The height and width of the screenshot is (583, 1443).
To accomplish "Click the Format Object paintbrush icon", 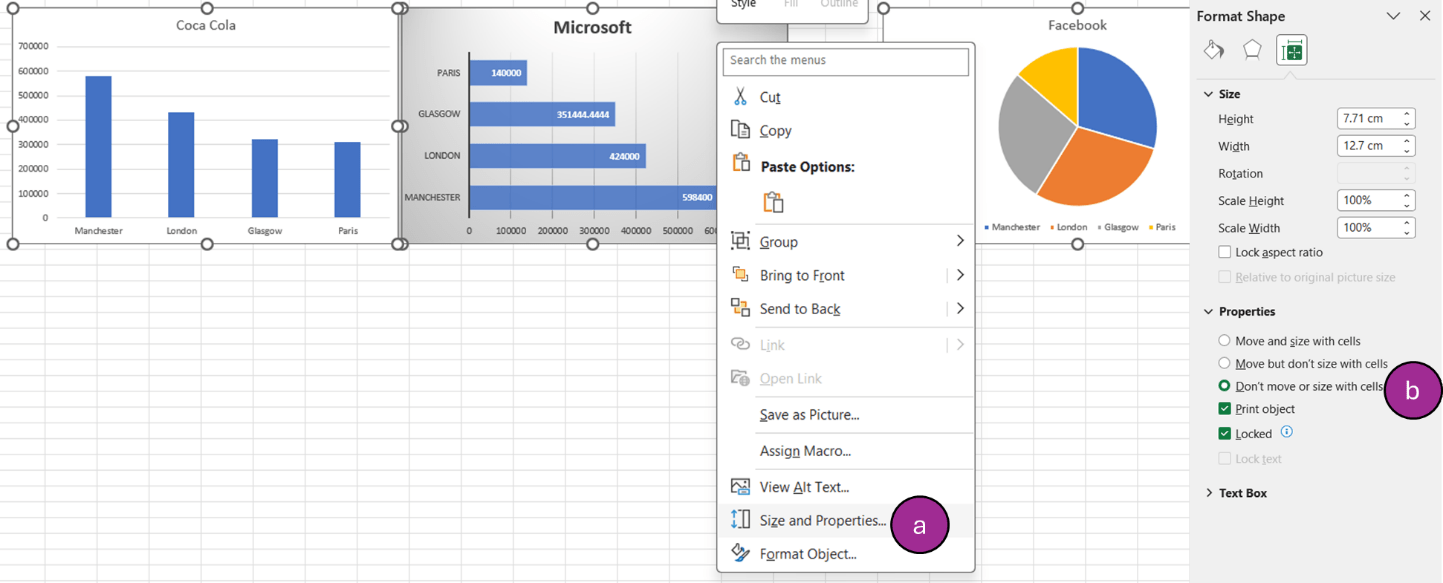I will (x=740, y=553).
